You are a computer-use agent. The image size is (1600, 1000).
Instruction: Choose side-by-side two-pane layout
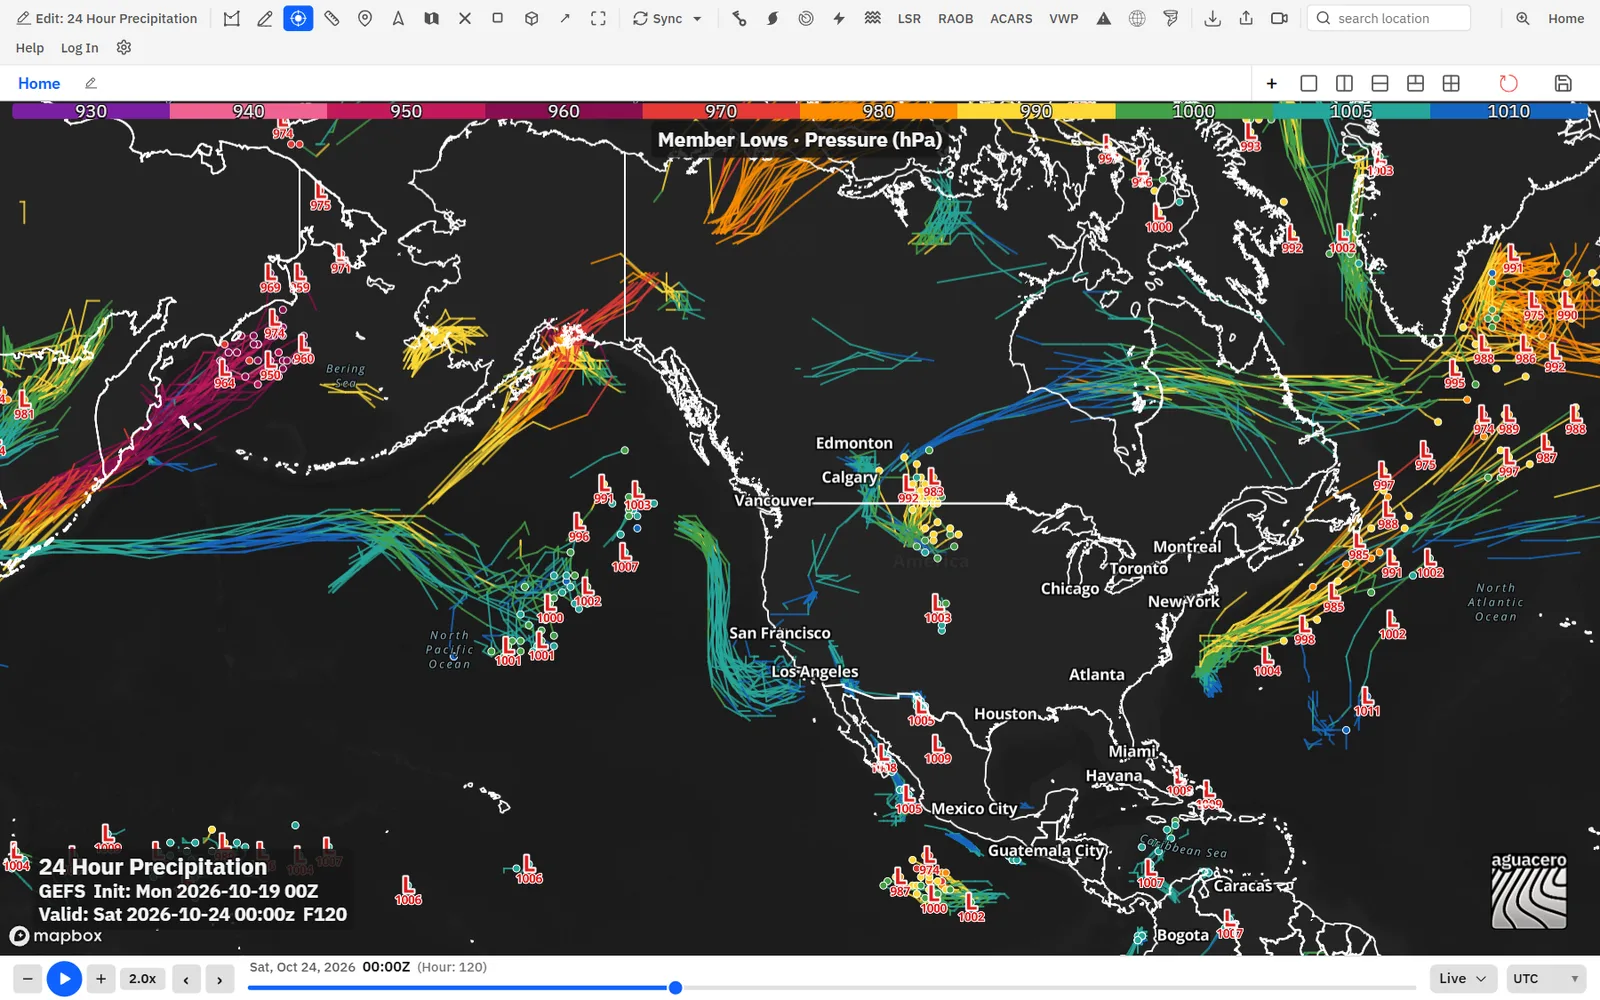tap(1344, 83)
